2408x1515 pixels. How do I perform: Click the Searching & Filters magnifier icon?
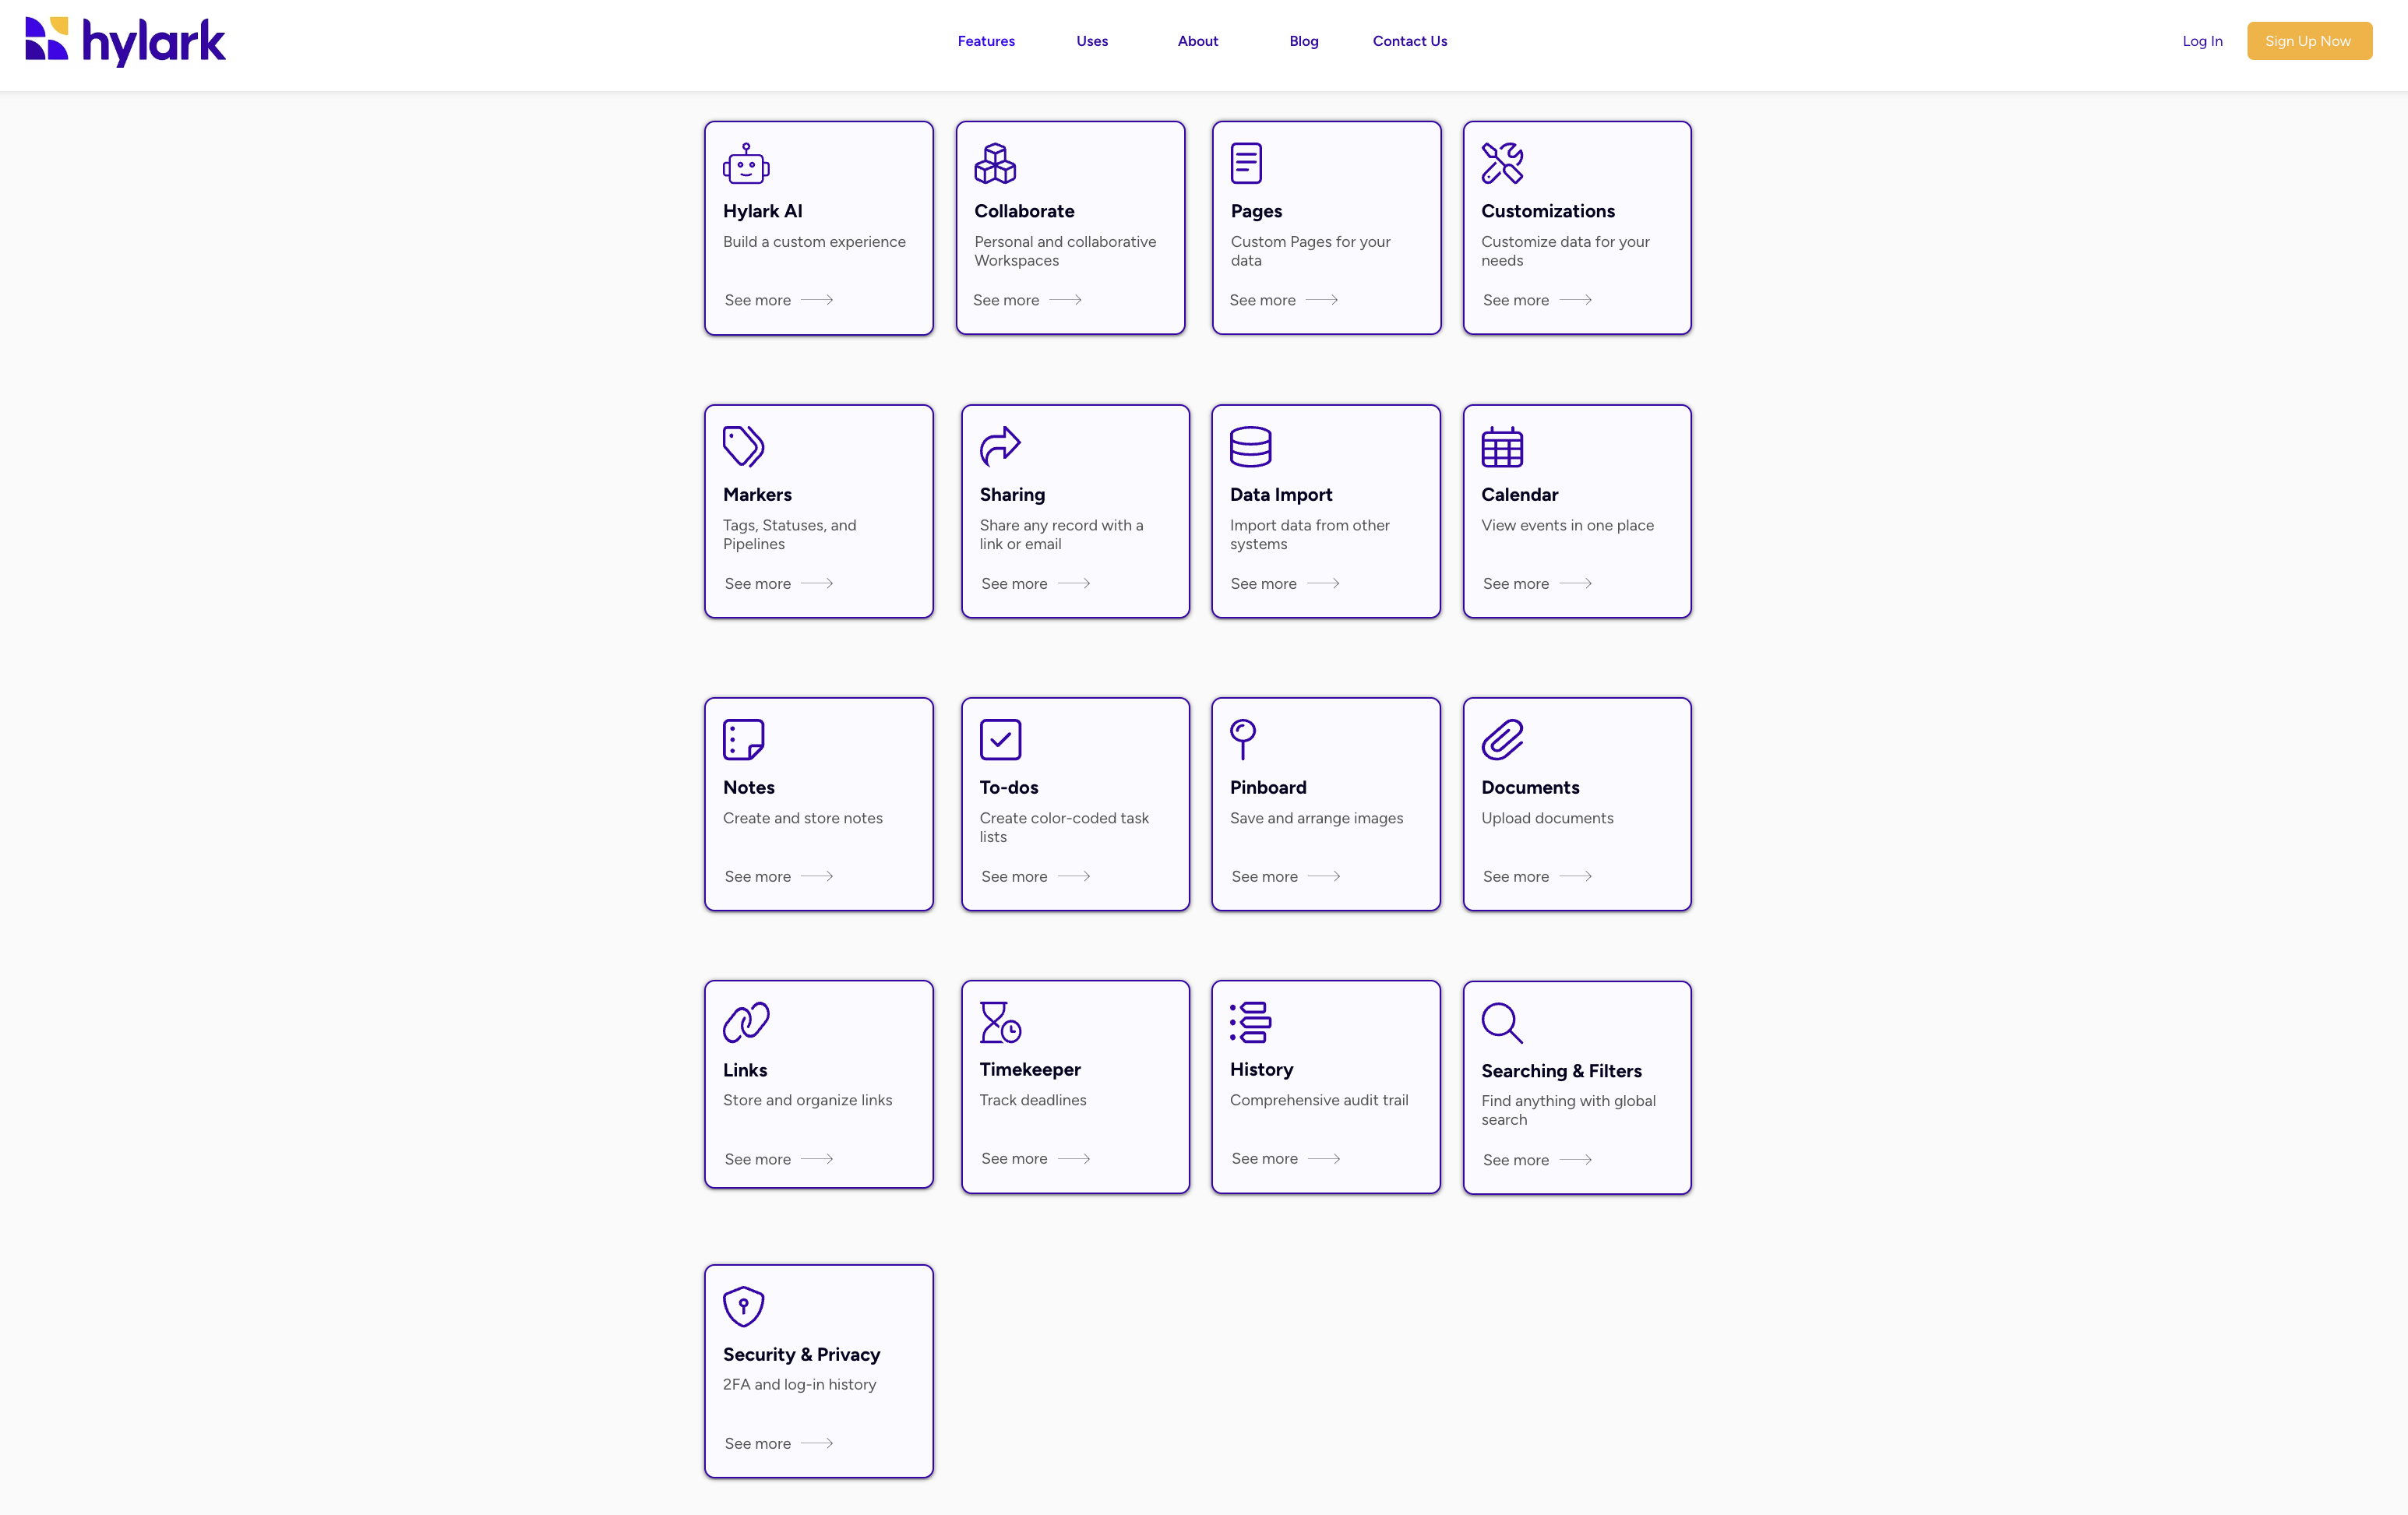coord(1502,1023)
